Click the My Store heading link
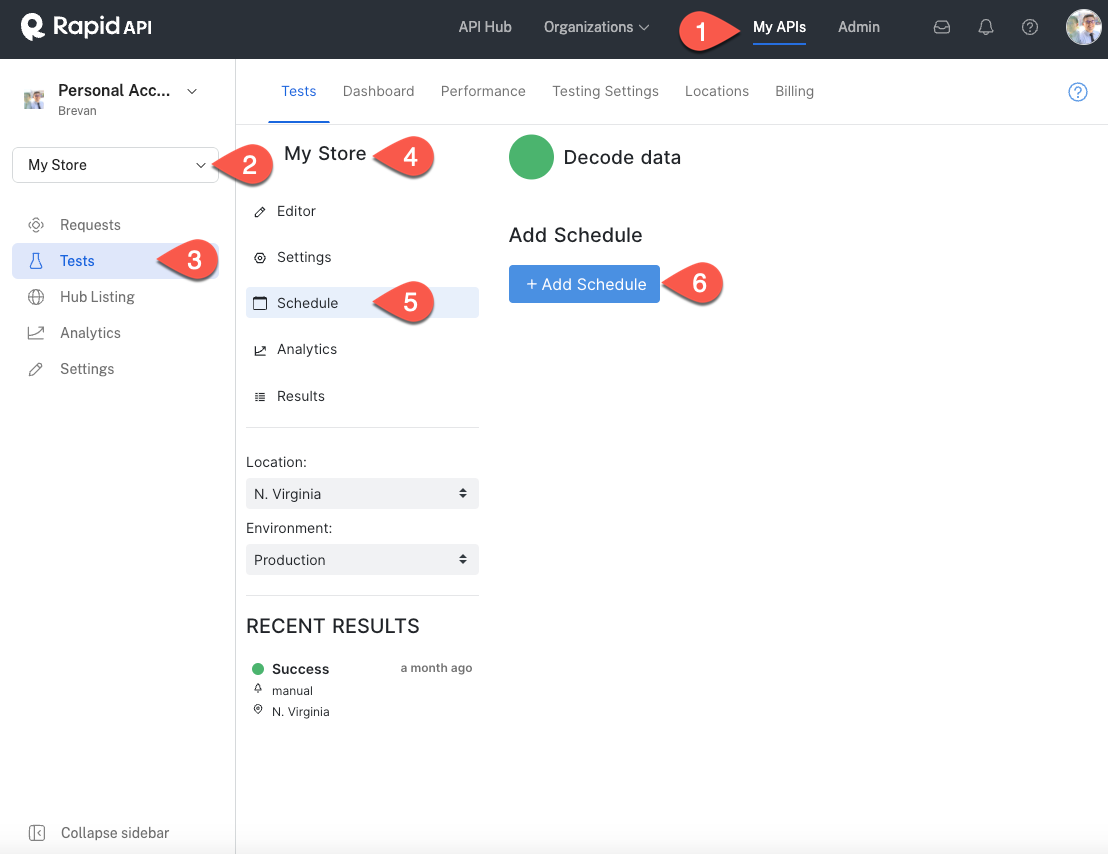Viewport: 1108px width, 854px height. [325, 153]
